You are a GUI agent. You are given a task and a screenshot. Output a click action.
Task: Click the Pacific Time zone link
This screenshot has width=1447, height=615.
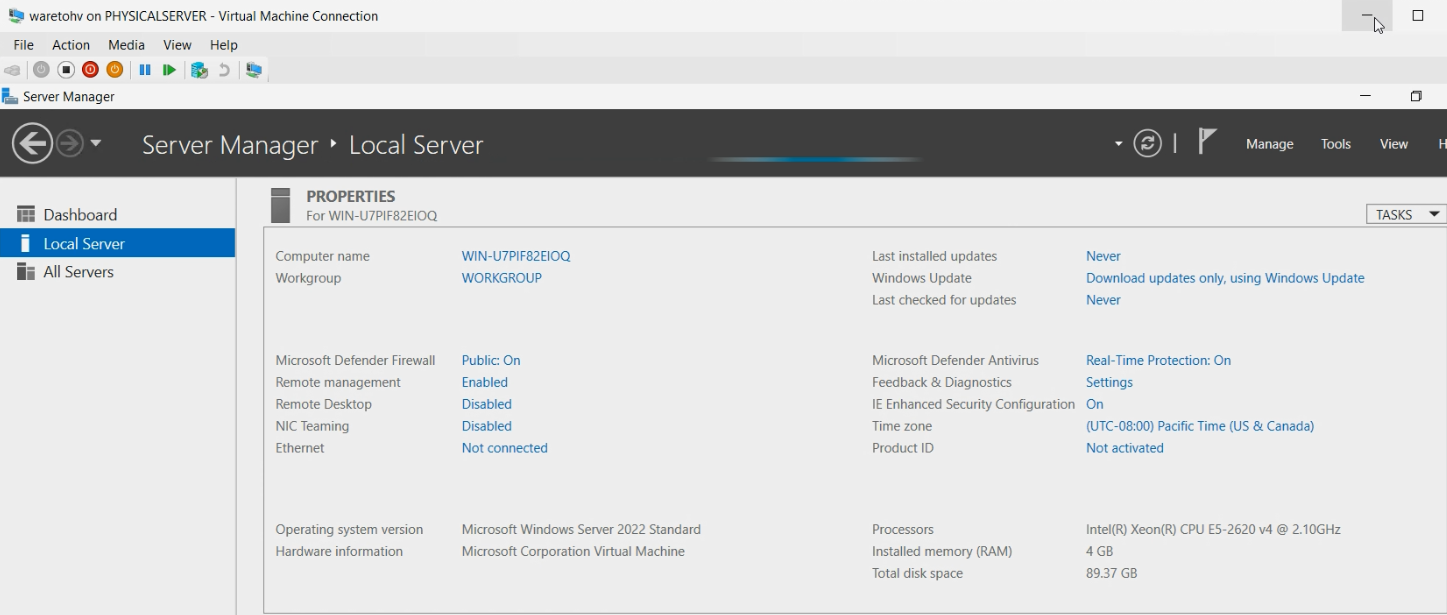coord(1200,426)
